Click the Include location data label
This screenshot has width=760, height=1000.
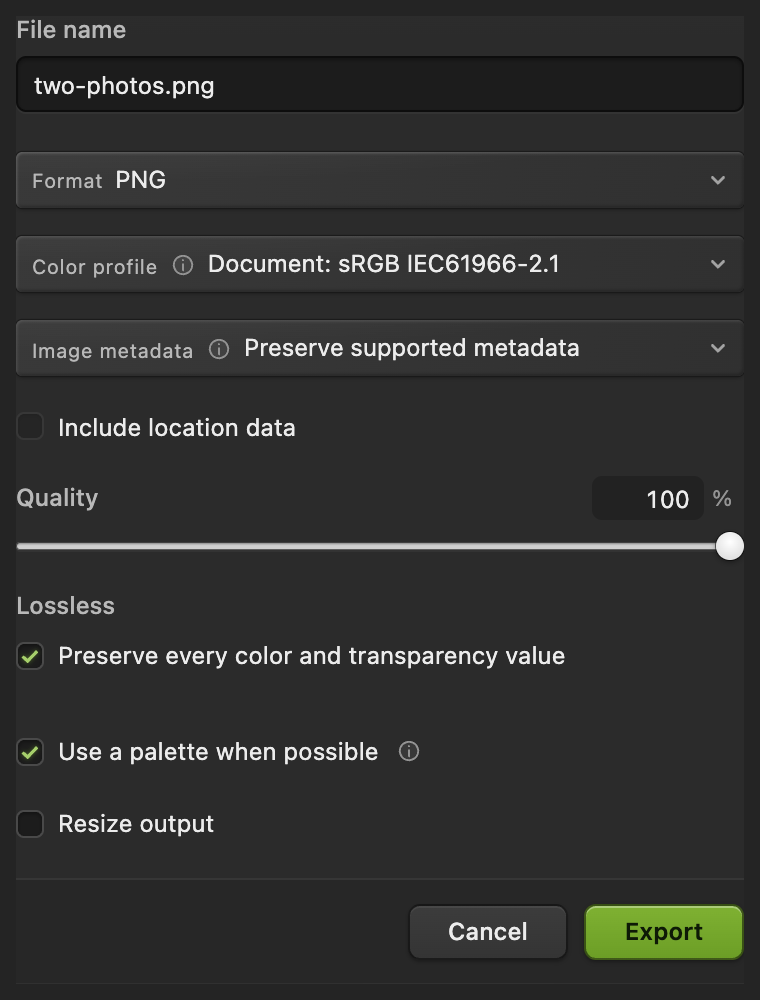pyautogui.click(x=177, y=427)
